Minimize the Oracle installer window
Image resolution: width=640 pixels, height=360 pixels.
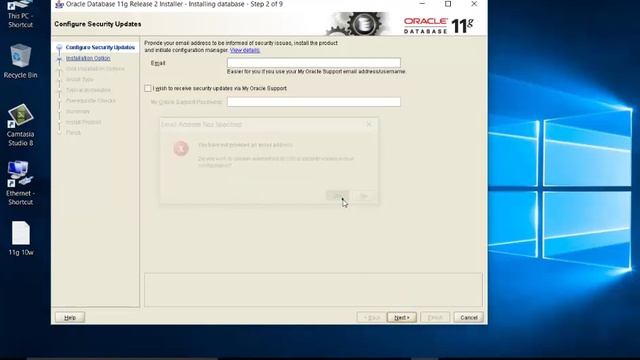(x=422, y=4)
